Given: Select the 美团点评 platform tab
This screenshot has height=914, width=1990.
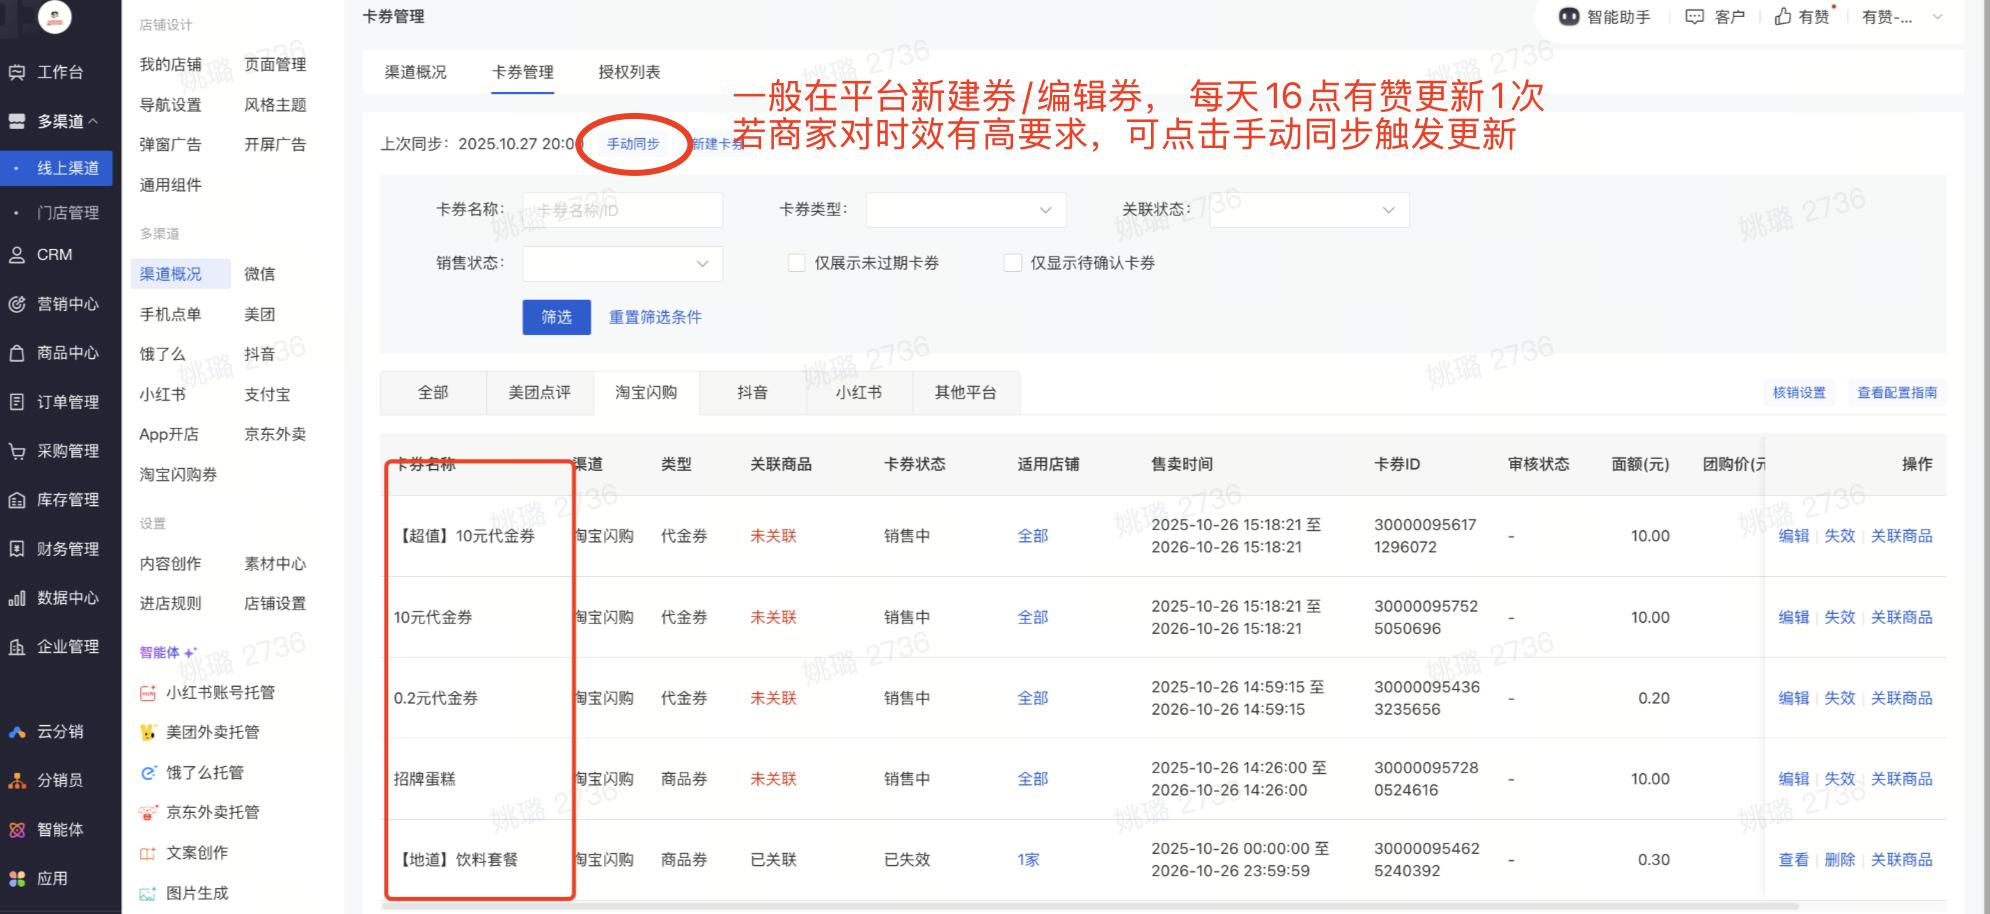Looking at the screenshot, I should coord(539,393).
